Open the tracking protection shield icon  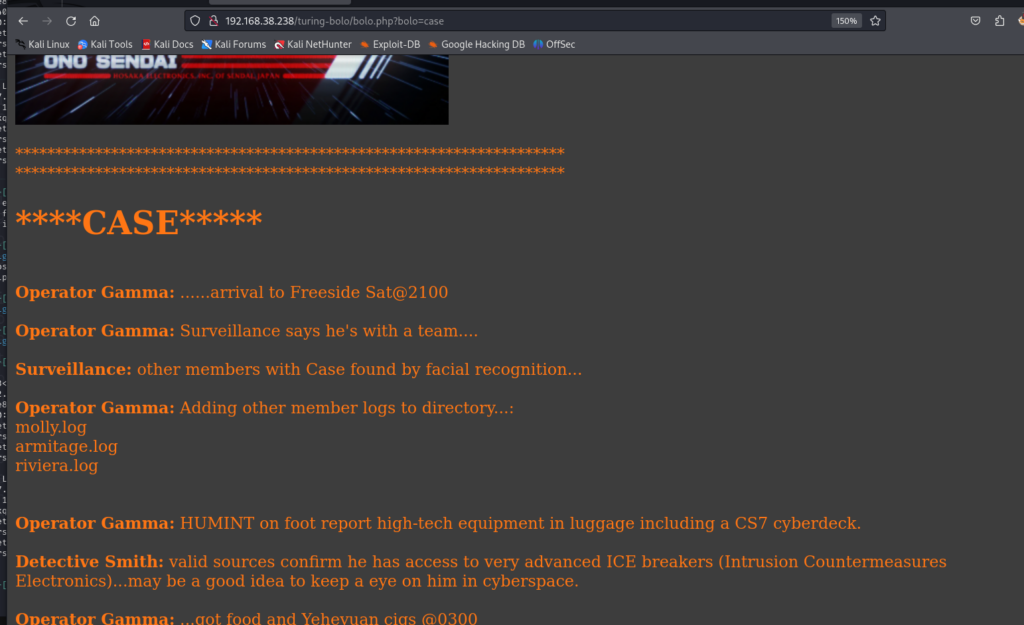195,21
